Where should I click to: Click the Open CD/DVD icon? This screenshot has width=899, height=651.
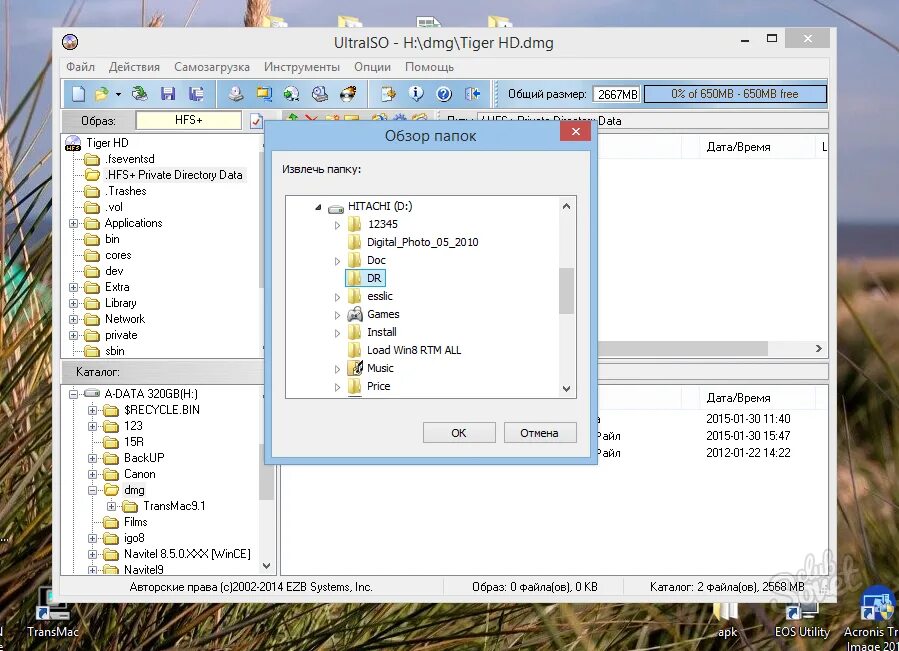[x=139, y=93]
